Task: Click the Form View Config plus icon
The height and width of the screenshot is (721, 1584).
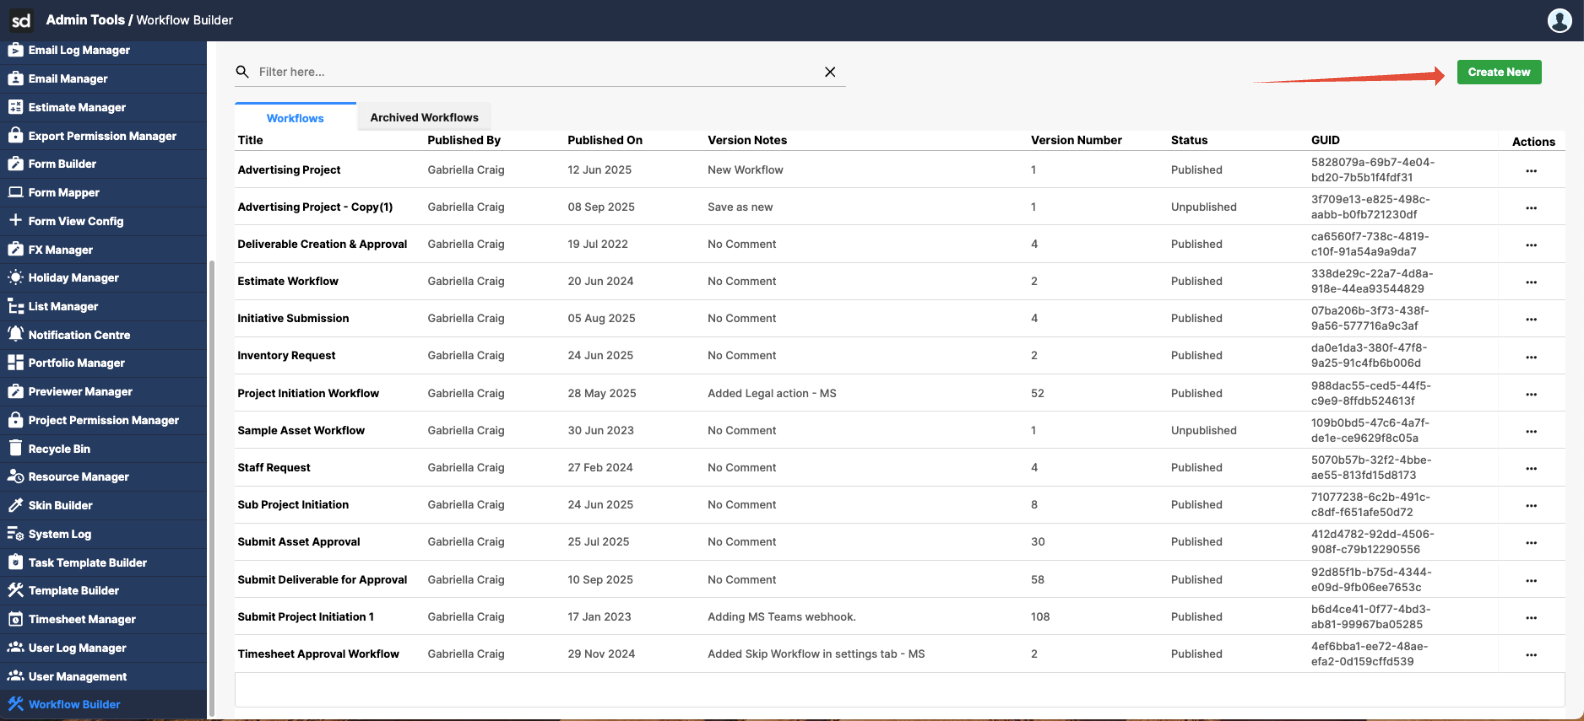Action: coord(15,221)
